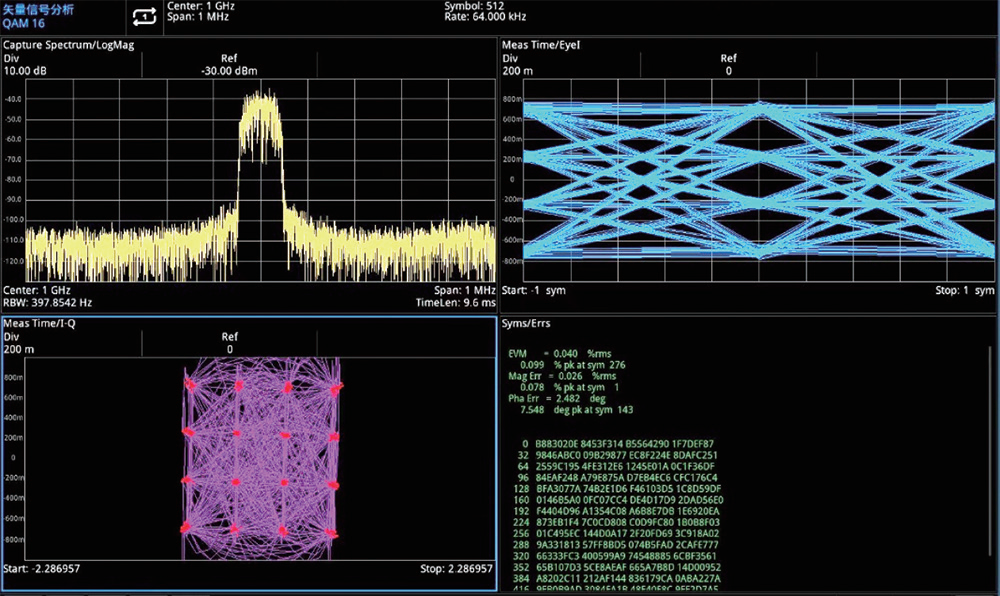Toggle the continuous sweep loop icon
The width and height of the screenshot is (1000, 596).
pos(144,17)
